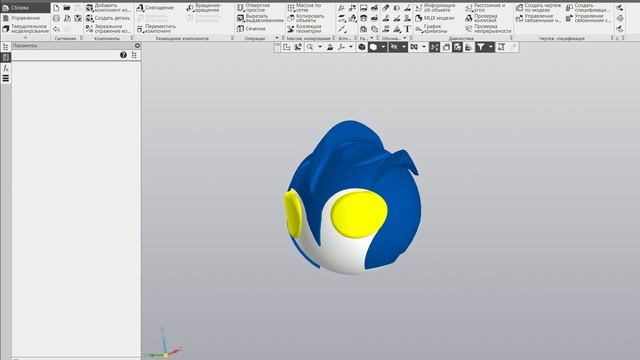Pin the Параметры panel
Screen dimensions: 640x360
[x=137, y=46]
